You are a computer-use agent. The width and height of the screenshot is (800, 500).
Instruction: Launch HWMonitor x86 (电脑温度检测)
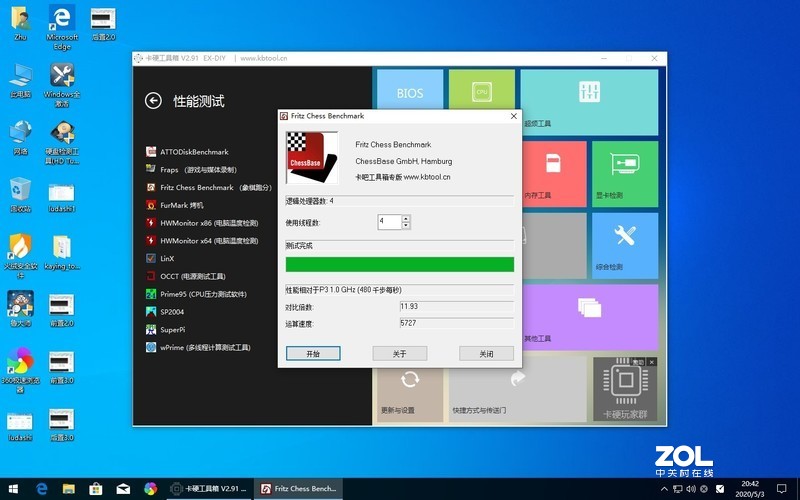click(x=202, y=223)
